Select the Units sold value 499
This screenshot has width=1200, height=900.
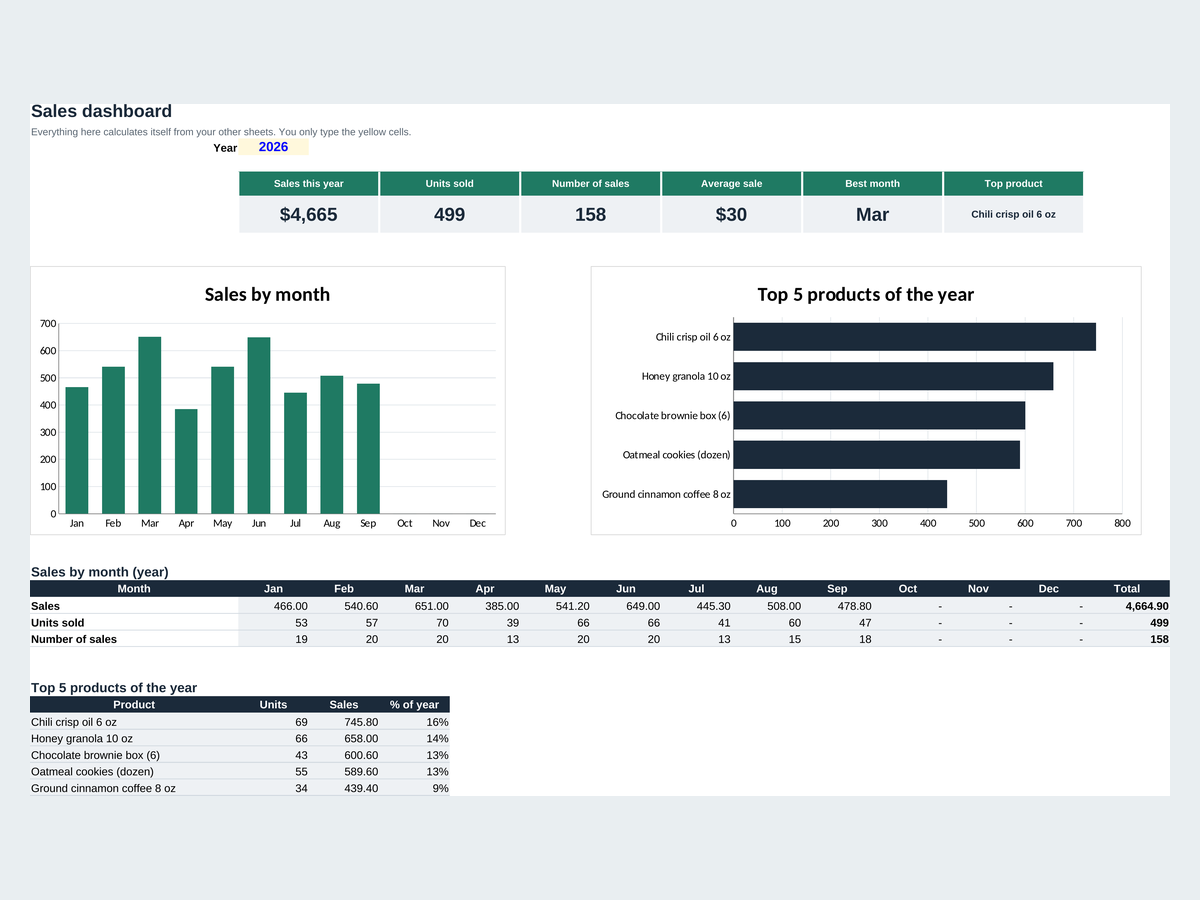coord(450,214)
